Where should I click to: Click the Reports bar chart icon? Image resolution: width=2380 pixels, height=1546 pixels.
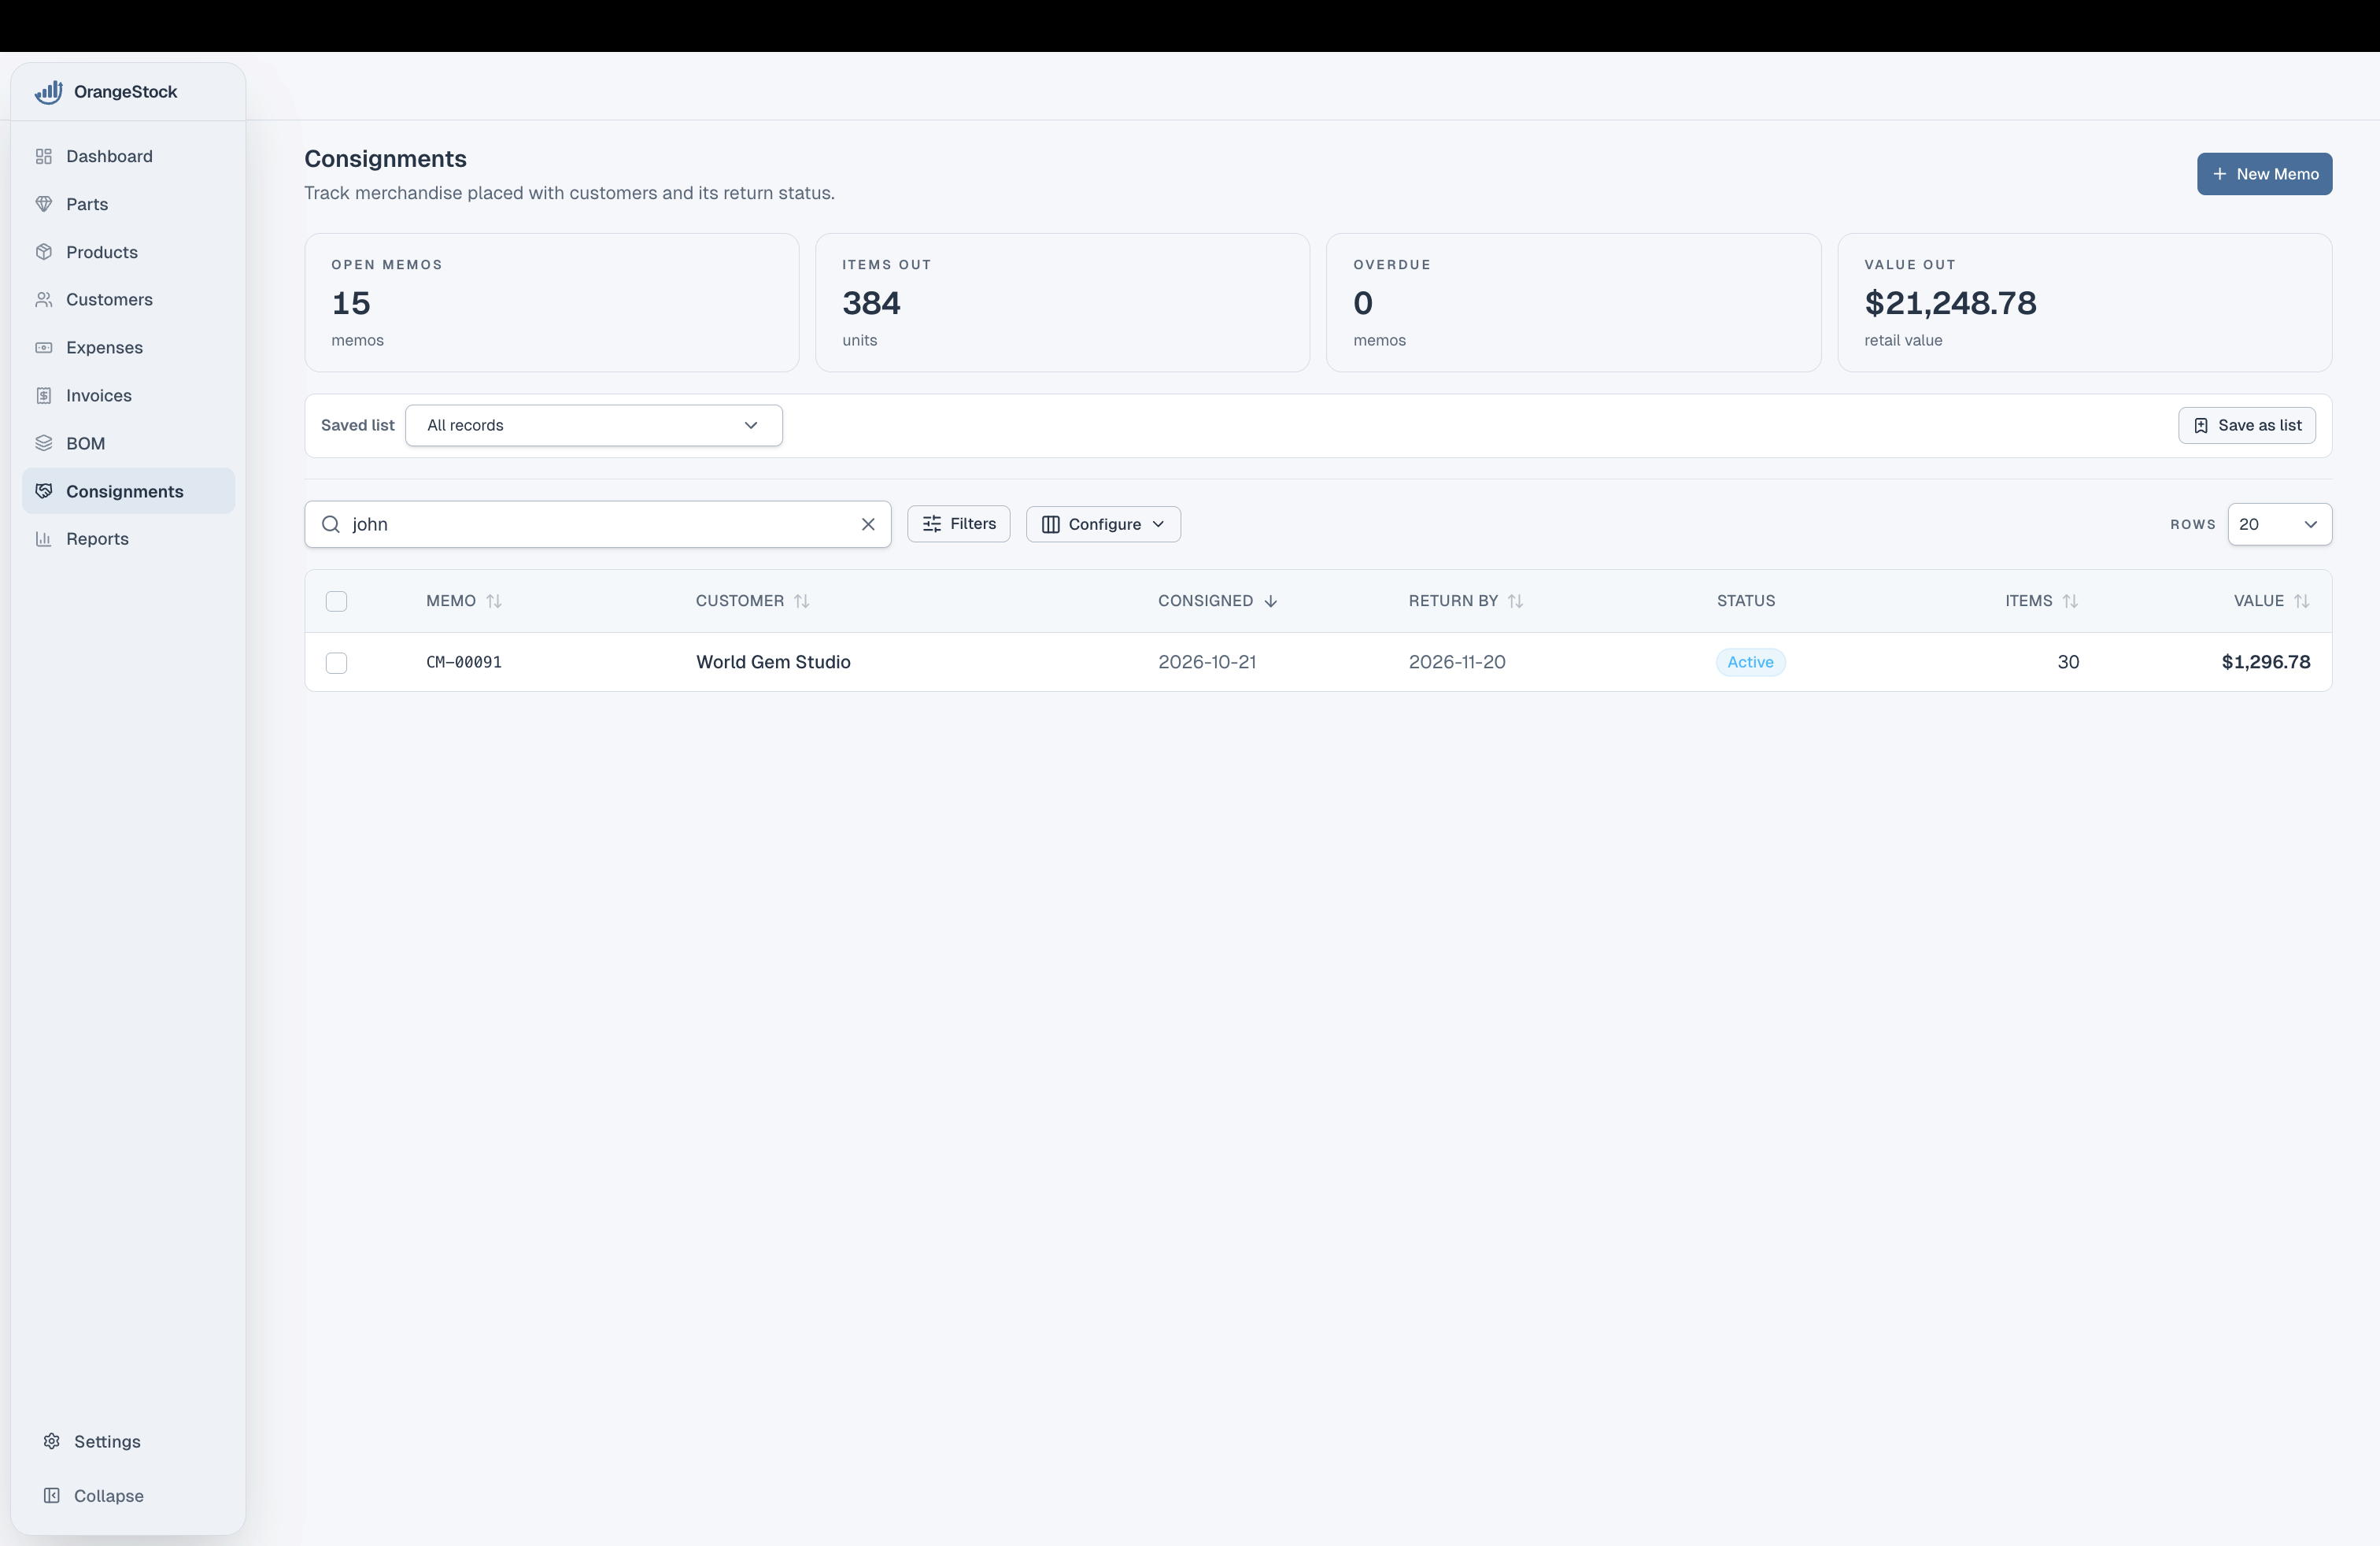point(44,539)
